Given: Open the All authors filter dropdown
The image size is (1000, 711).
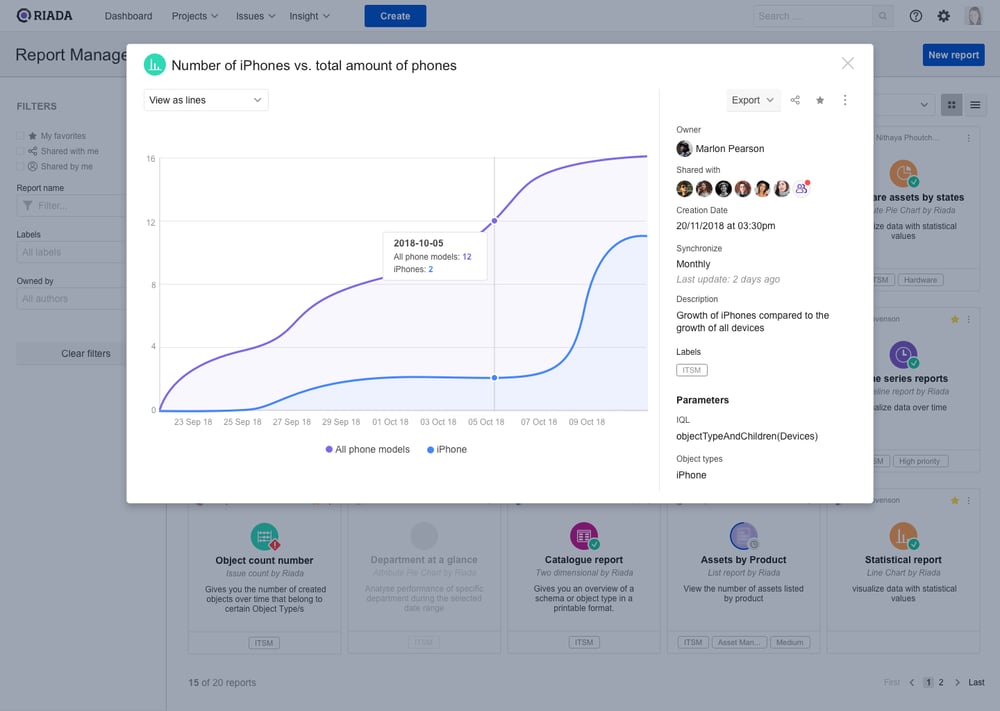Looking at the screenshot, I should click(71, 299).
